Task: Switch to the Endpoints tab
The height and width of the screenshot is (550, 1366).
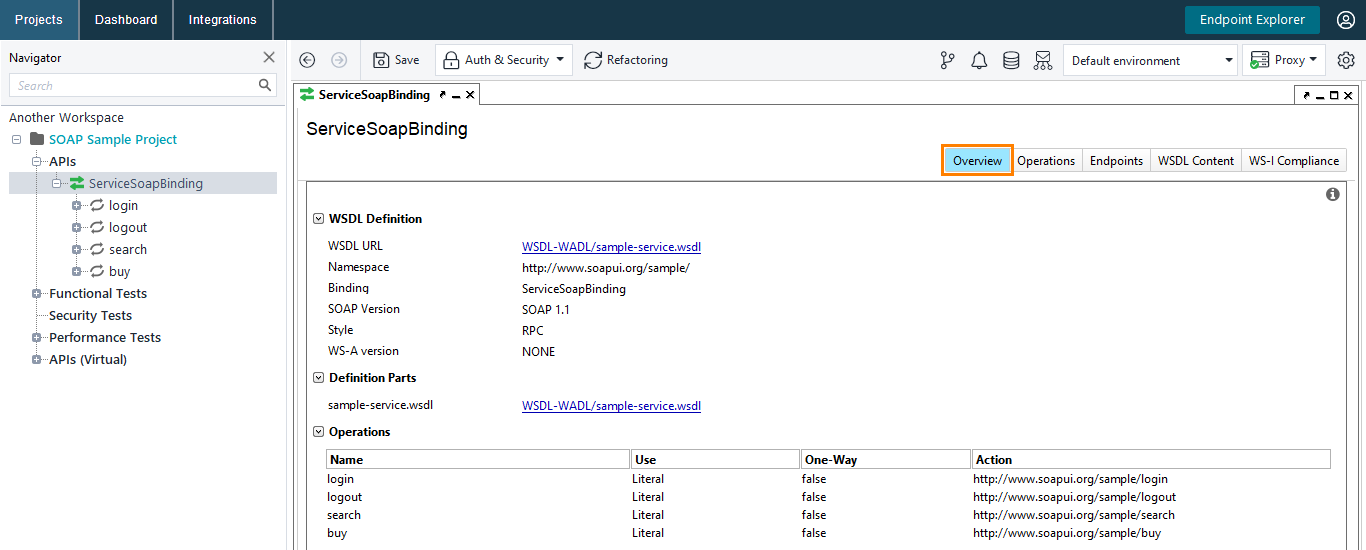Action: coord(1116,160)
